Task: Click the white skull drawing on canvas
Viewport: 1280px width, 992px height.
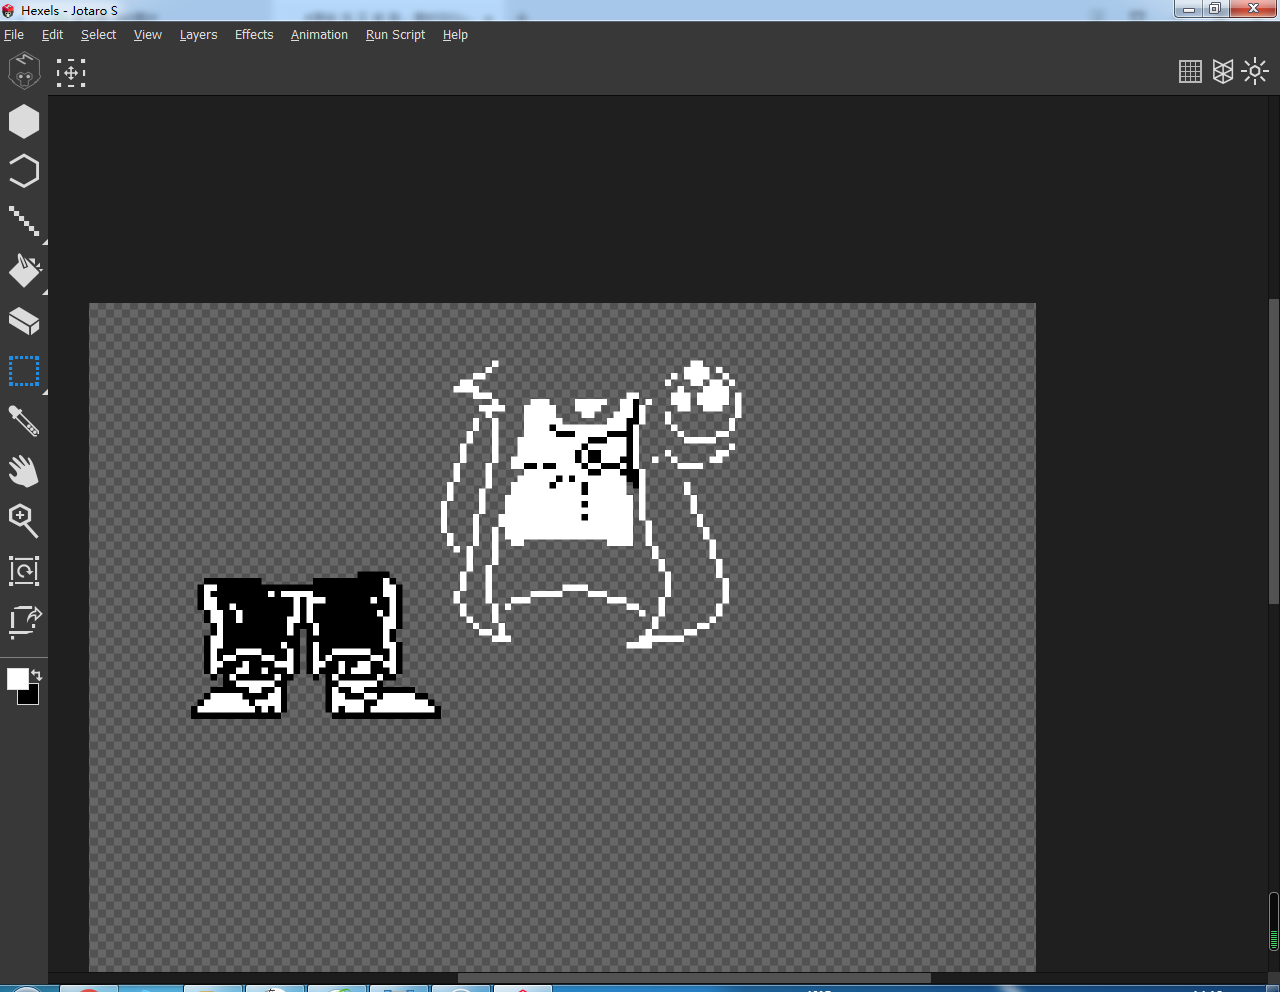Action: [x=703, y=414]
